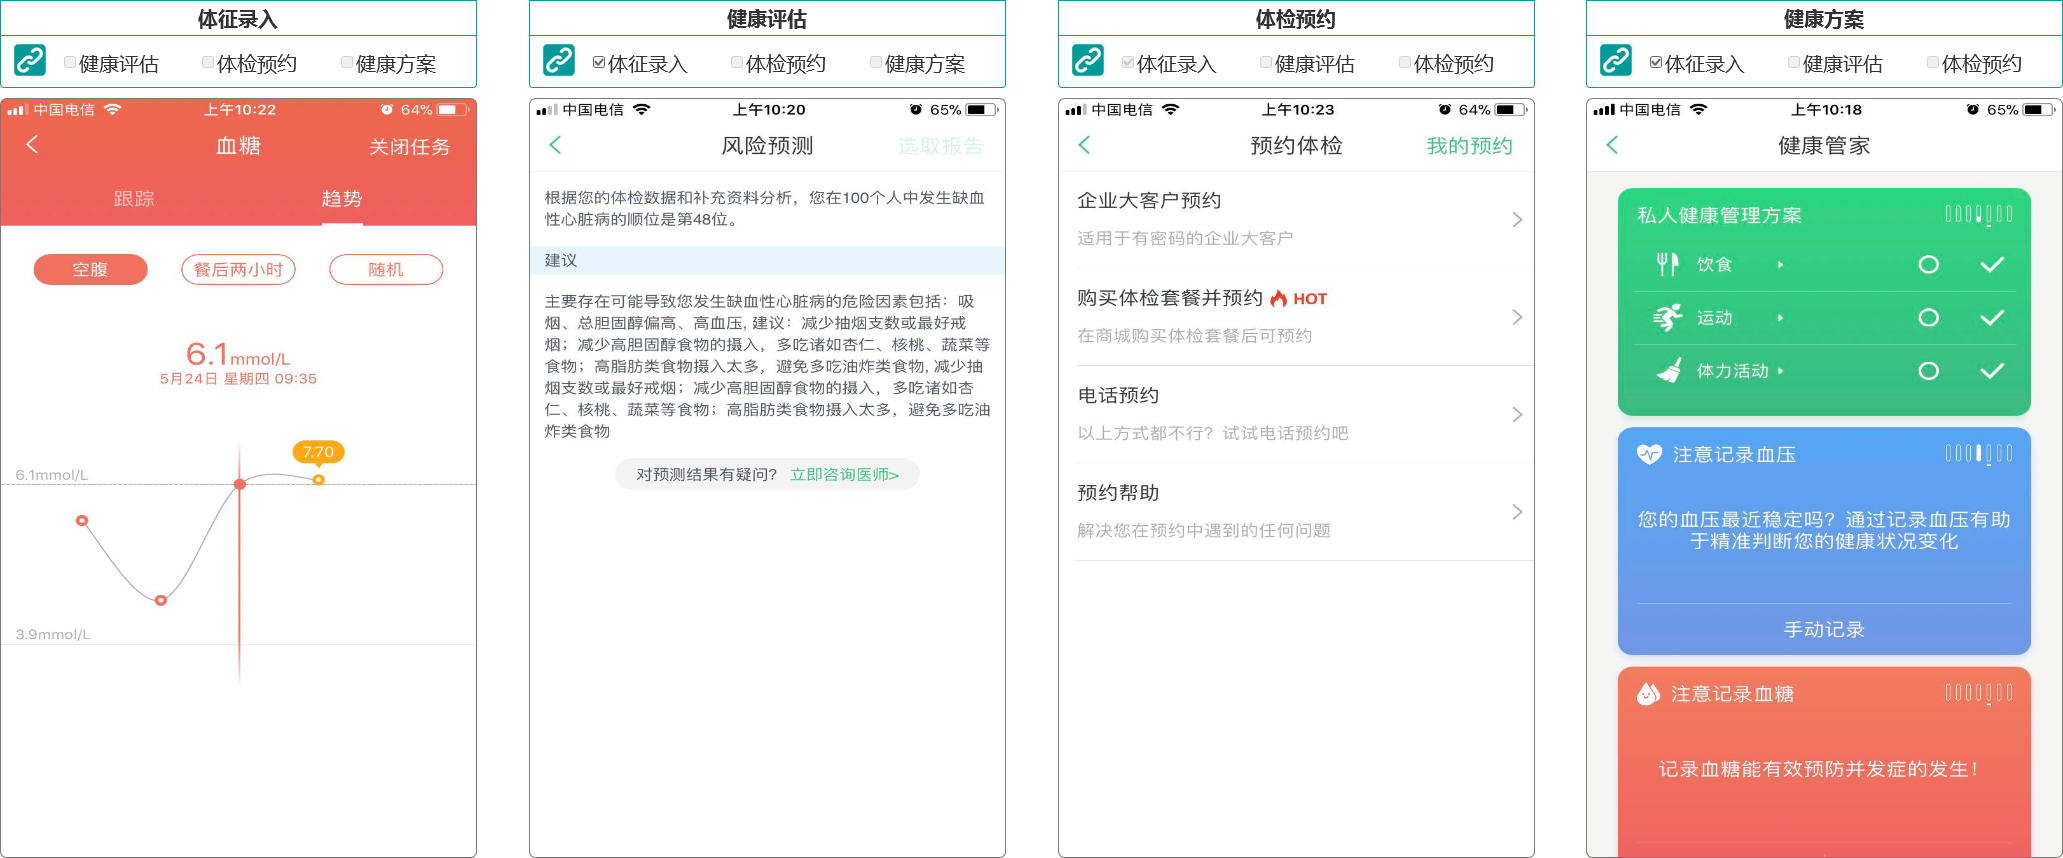The image size is (2063, 858).
Task: Select the 餐后两小时 filter
Action: click(x=238, y=270)
